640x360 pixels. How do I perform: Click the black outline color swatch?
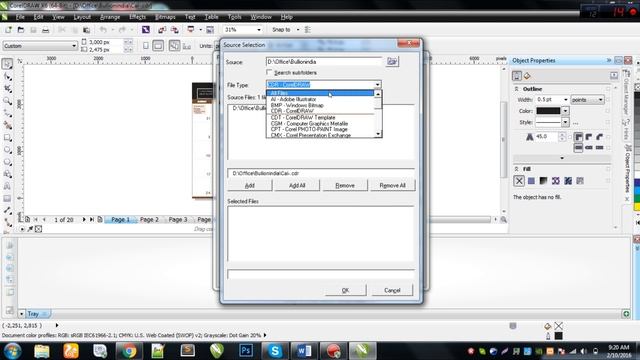(x=548, y=111)
